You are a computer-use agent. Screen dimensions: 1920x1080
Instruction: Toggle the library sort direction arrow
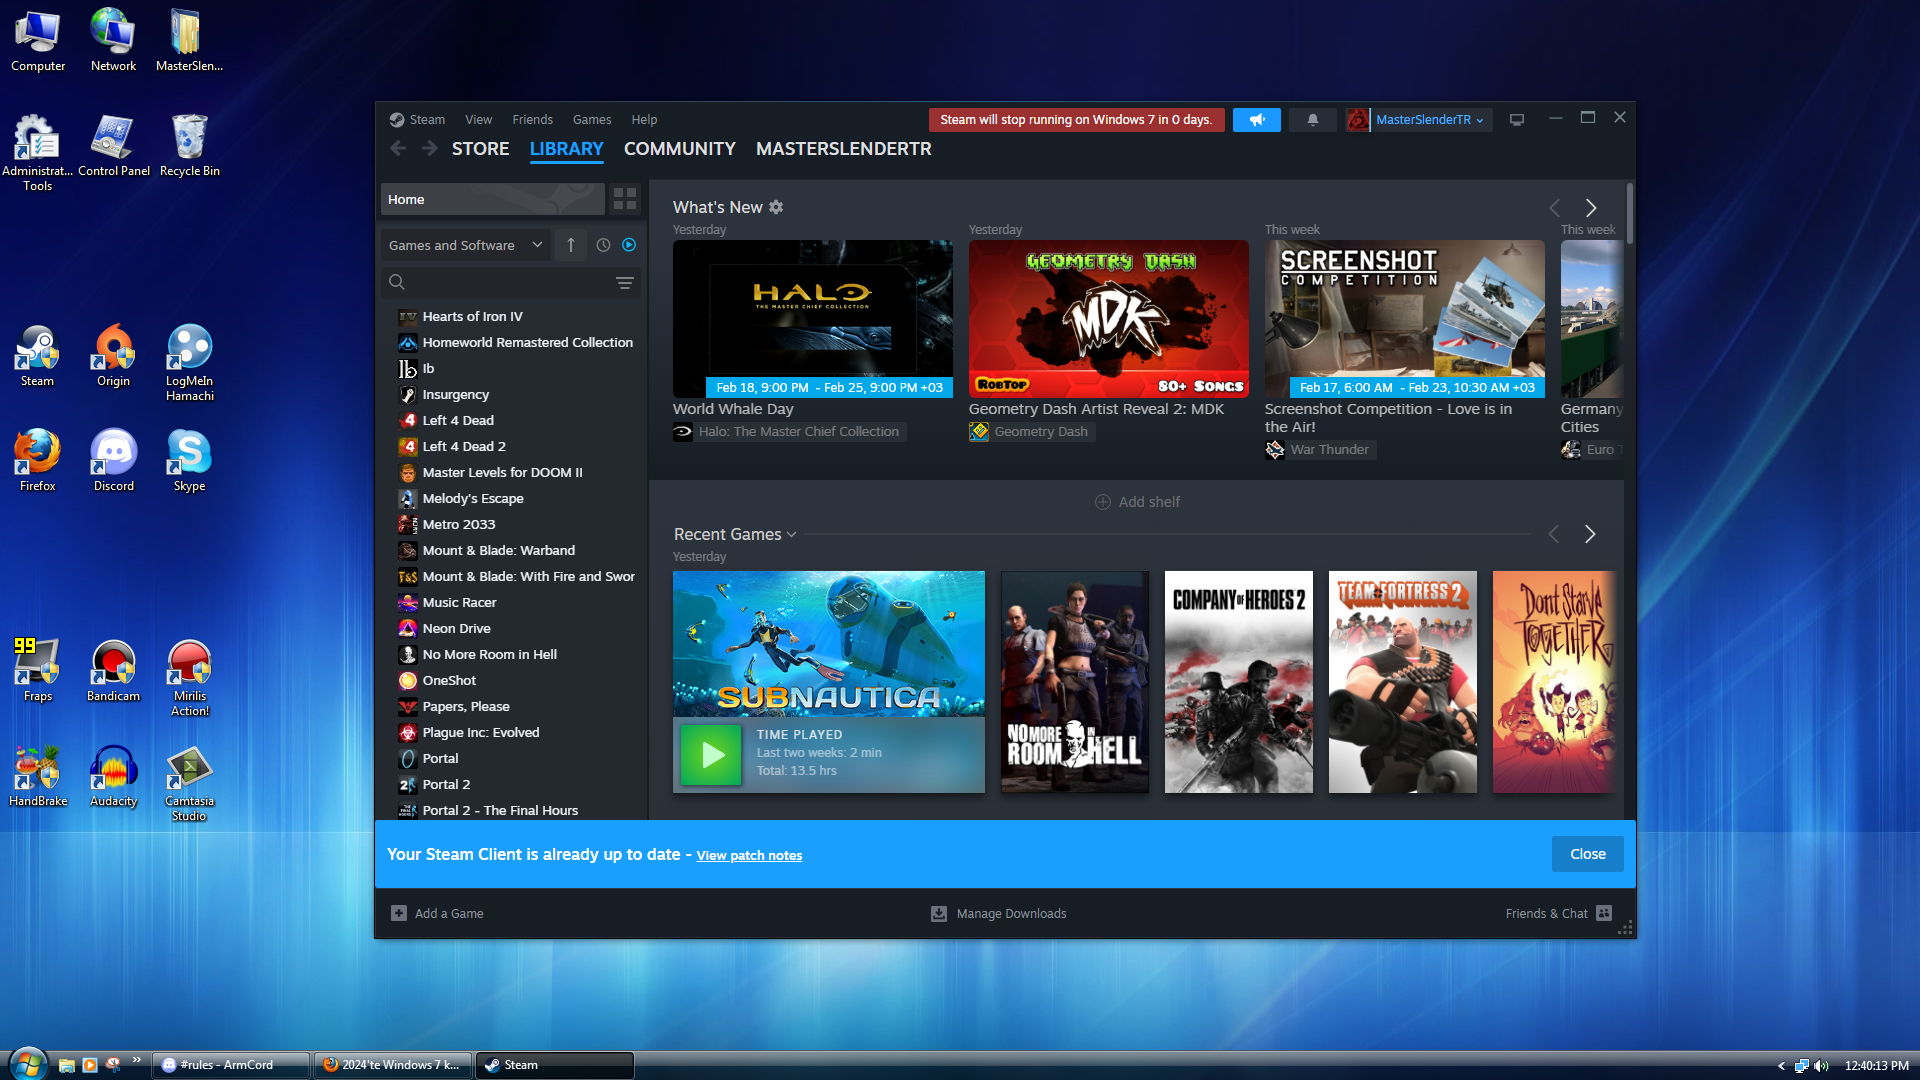tap(571, 245)
